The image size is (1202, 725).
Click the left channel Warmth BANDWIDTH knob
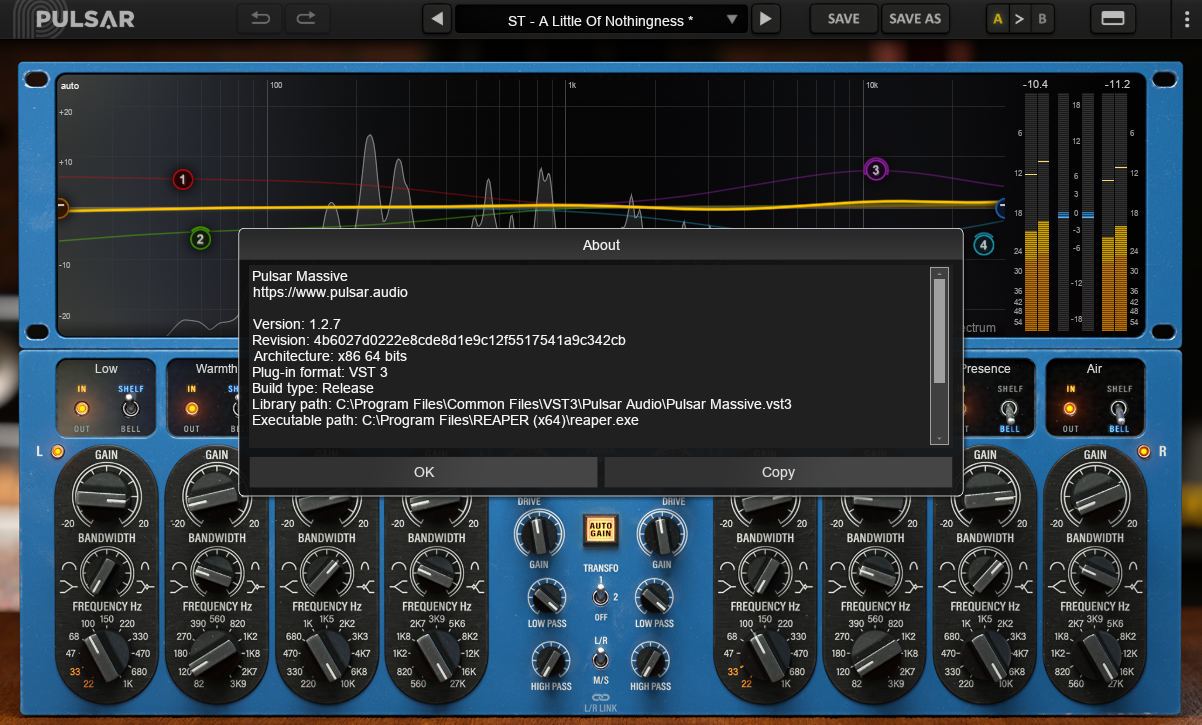point(216,573)
